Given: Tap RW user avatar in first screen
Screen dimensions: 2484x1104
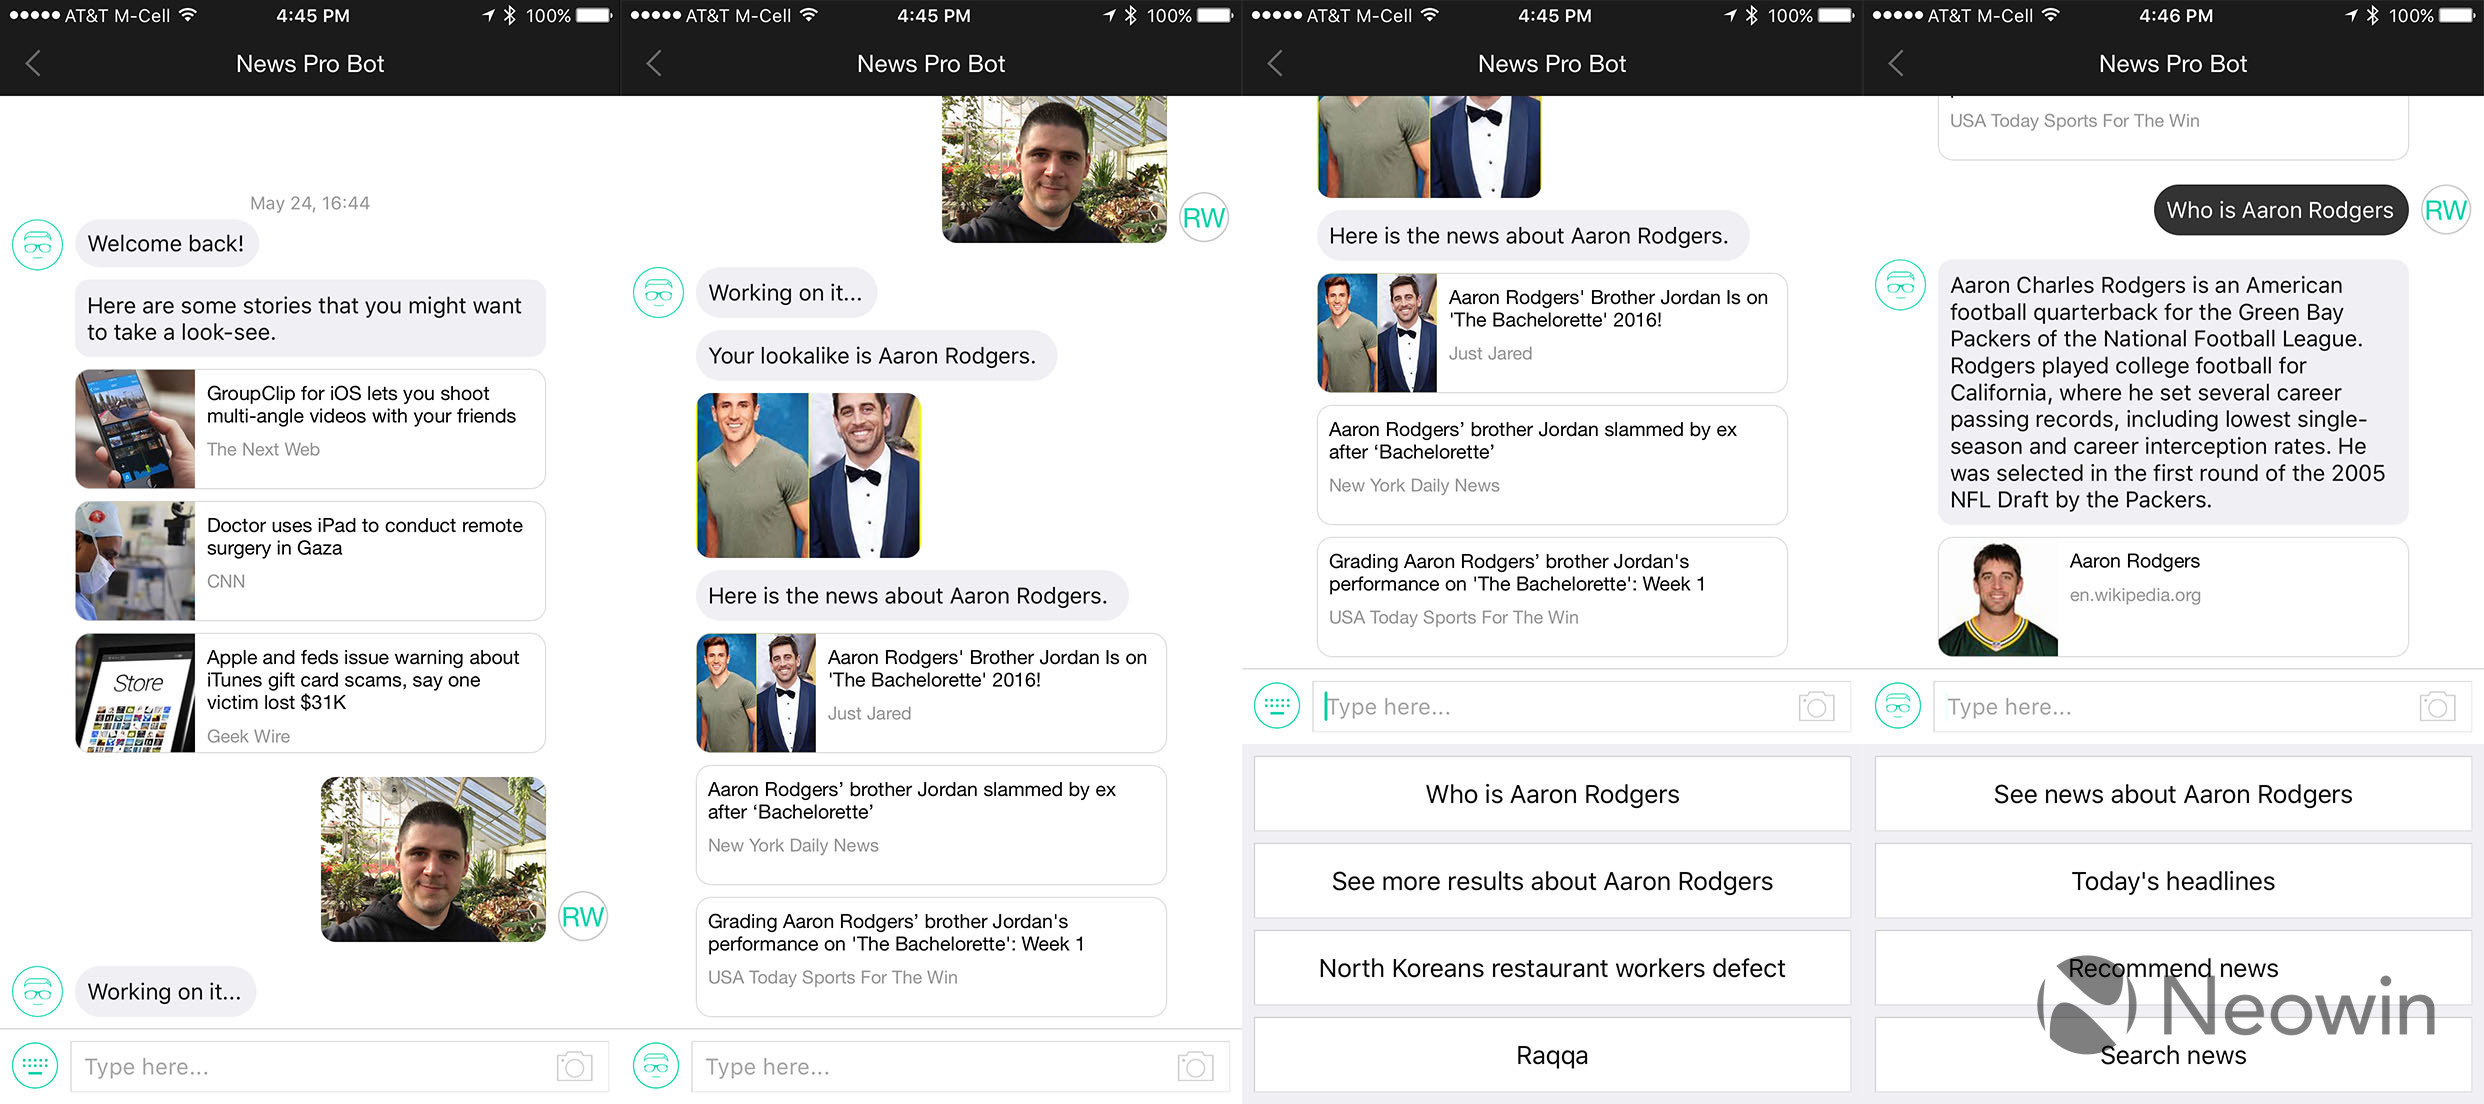Looking at the screenshot, I should tap(583, 917).
